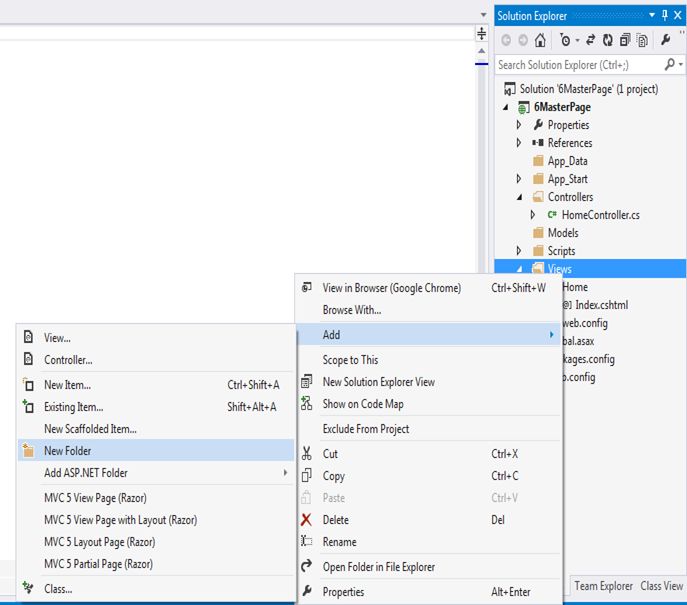This screenshot has height=605, width=687.
Task: Choose View... in Add submenu
Action: [156, 338]
